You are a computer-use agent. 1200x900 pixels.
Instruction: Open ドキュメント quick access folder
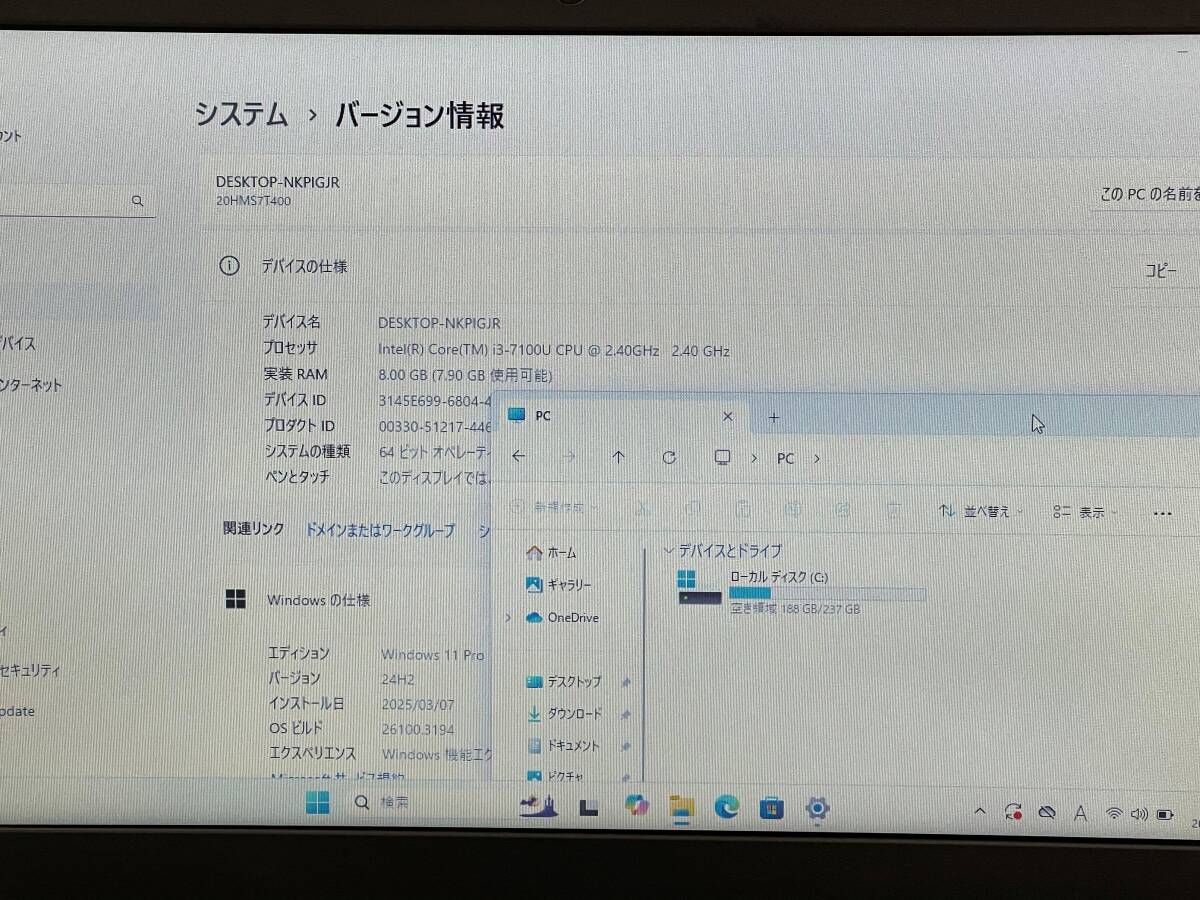[x=563, y=746]
